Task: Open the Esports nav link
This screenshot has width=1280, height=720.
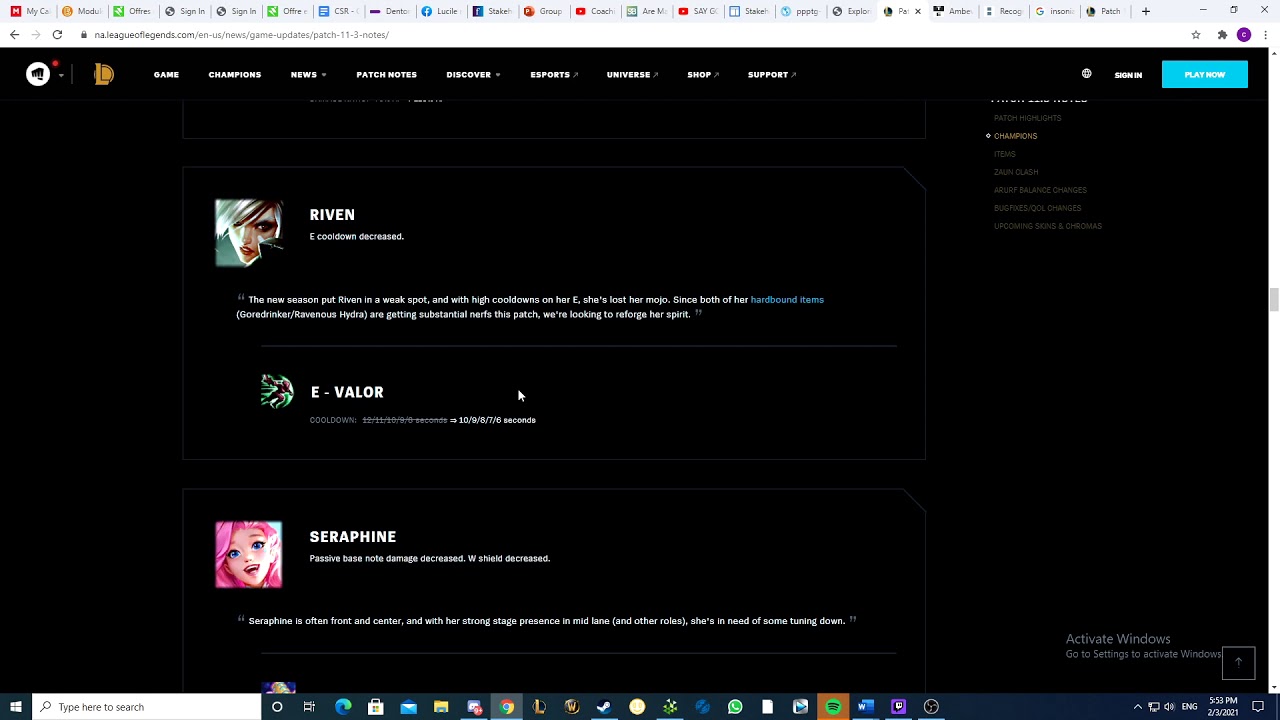Action: pyautogui.click(x=554, y=75)
